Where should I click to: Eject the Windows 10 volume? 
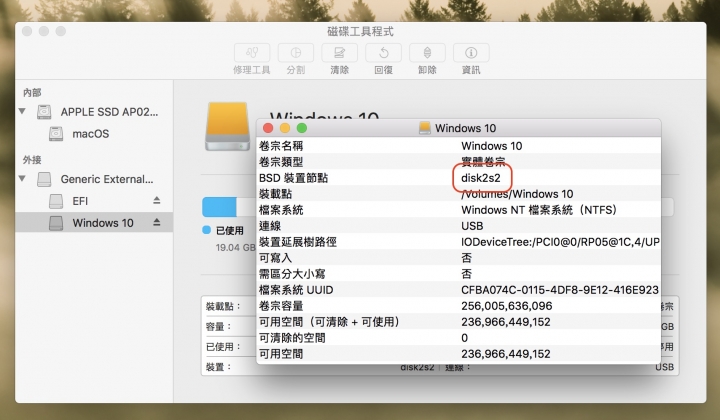157,223
